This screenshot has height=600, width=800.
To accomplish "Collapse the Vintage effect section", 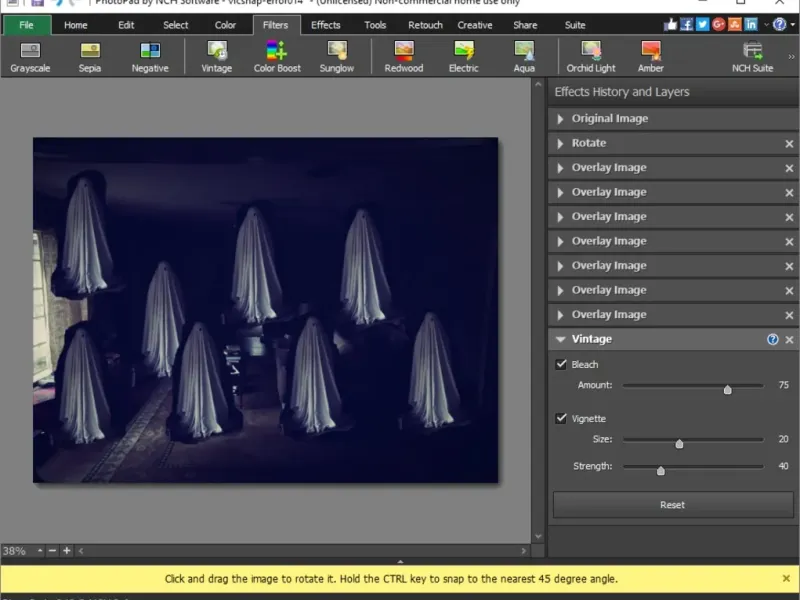I will pos(561,339).
